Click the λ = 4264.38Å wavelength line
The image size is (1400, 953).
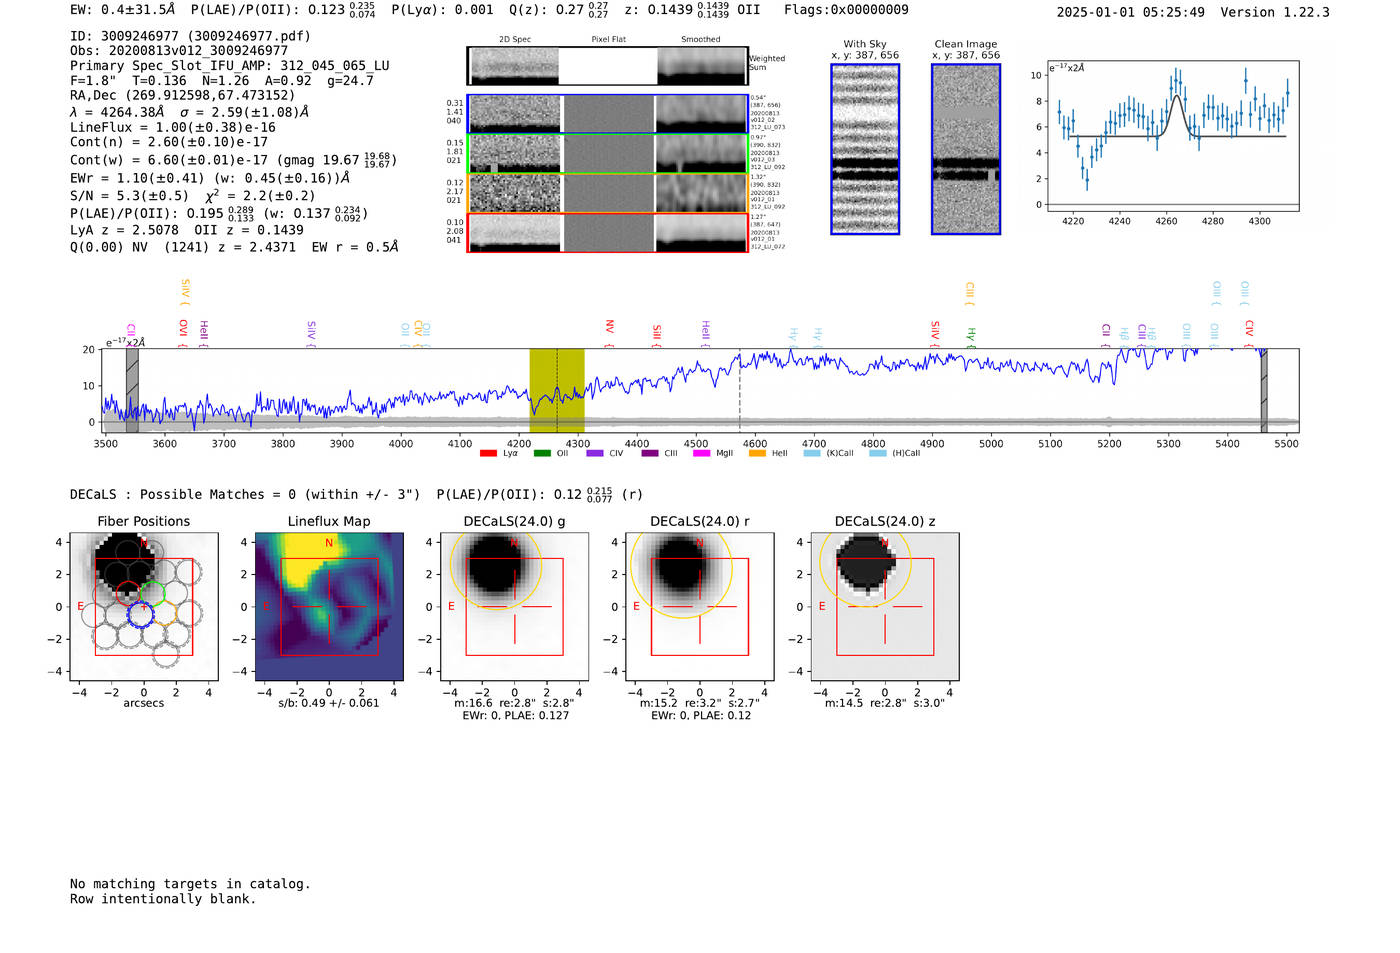tap(189, 112)
